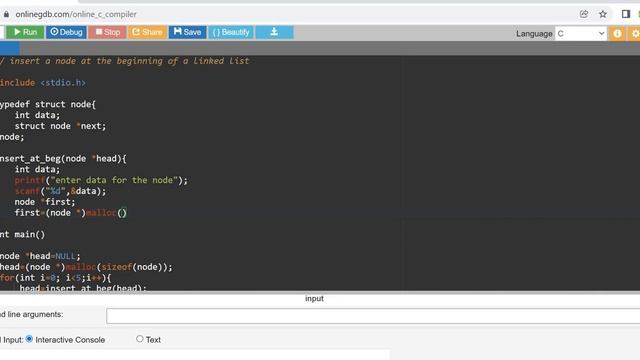Place cursor inside malloc() parentheses
640x360 pixels.
(122, 213)
